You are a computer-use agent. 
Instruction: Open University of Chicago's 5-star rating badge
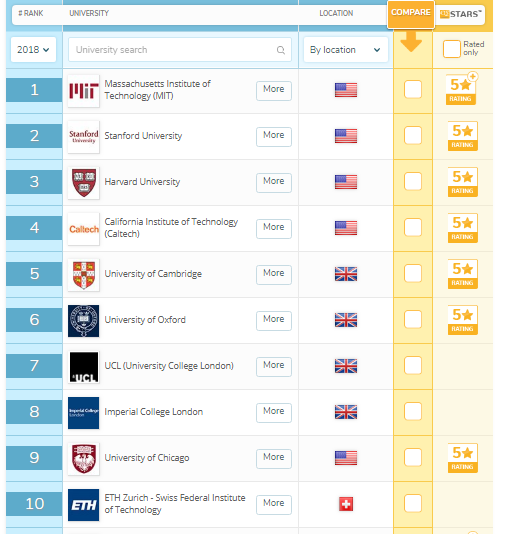point(463,458)
